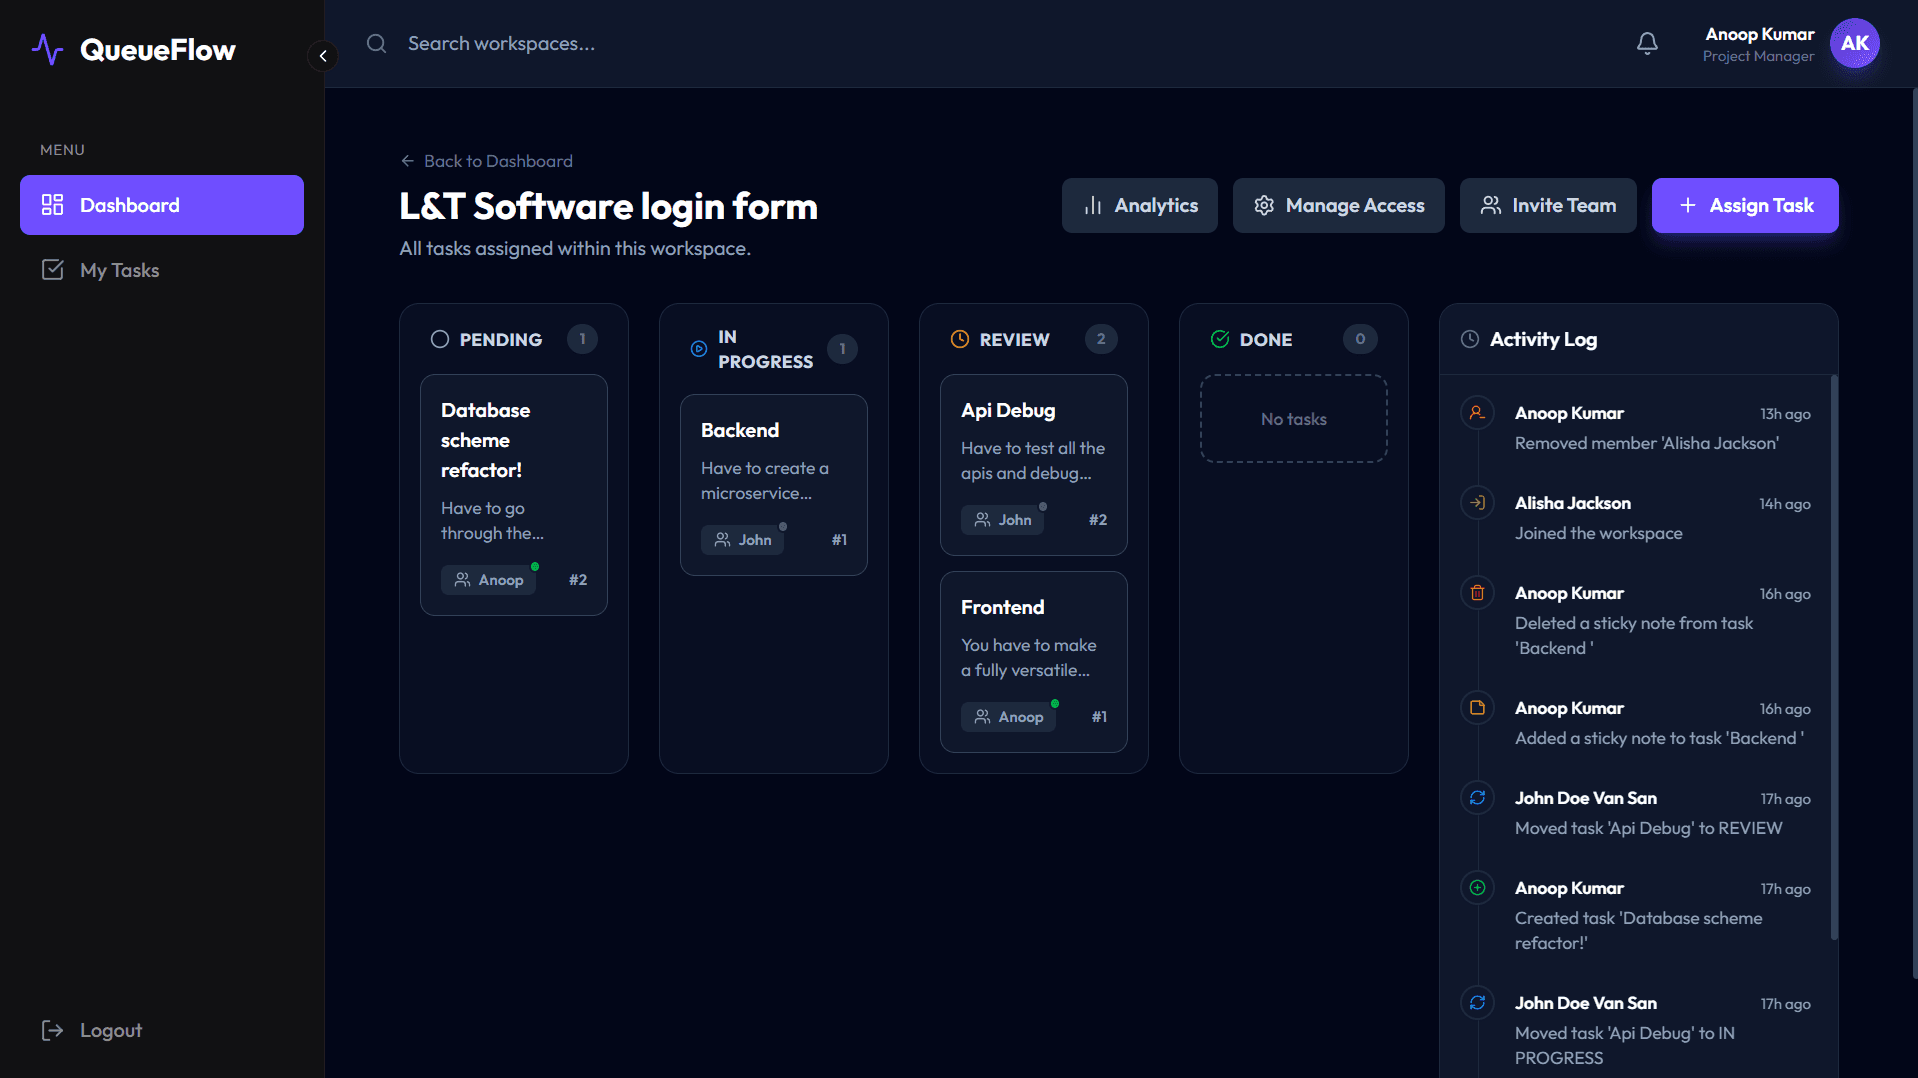Image resolution: width=1918 pixels, height=1078 pixels.
Task: Click the Pending column circle icon
Action: (440, 339)
